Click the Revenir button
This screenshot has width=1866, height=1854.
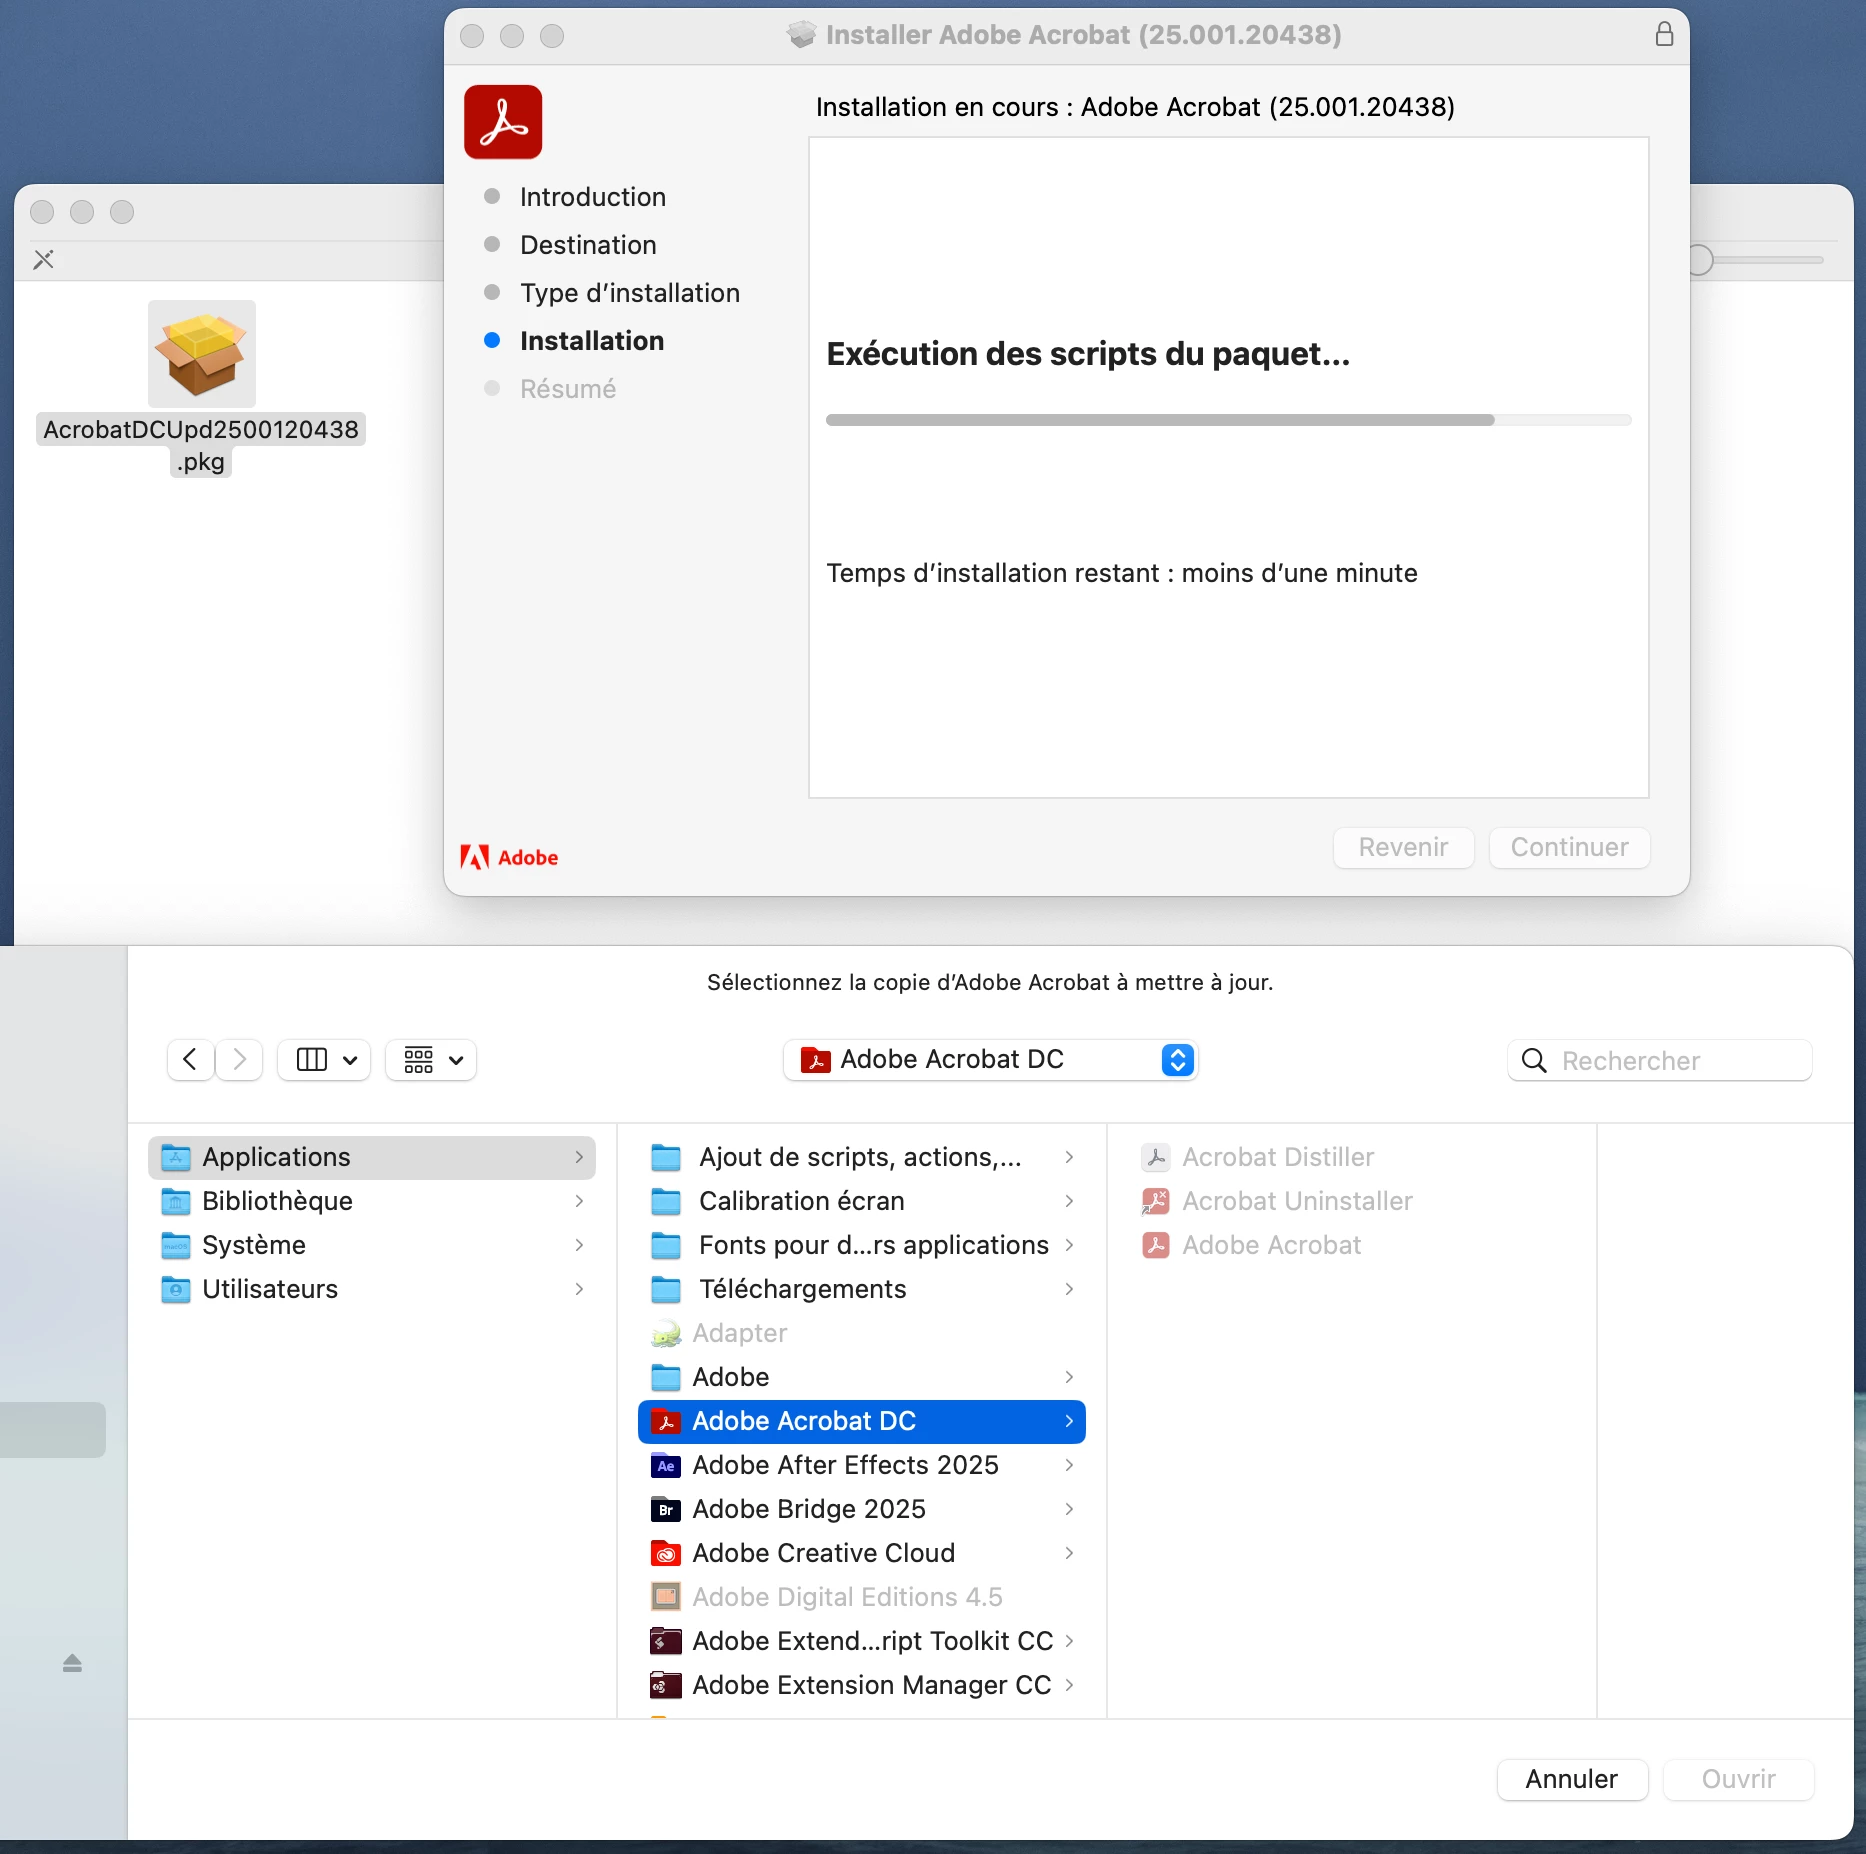pos(1403,848)
